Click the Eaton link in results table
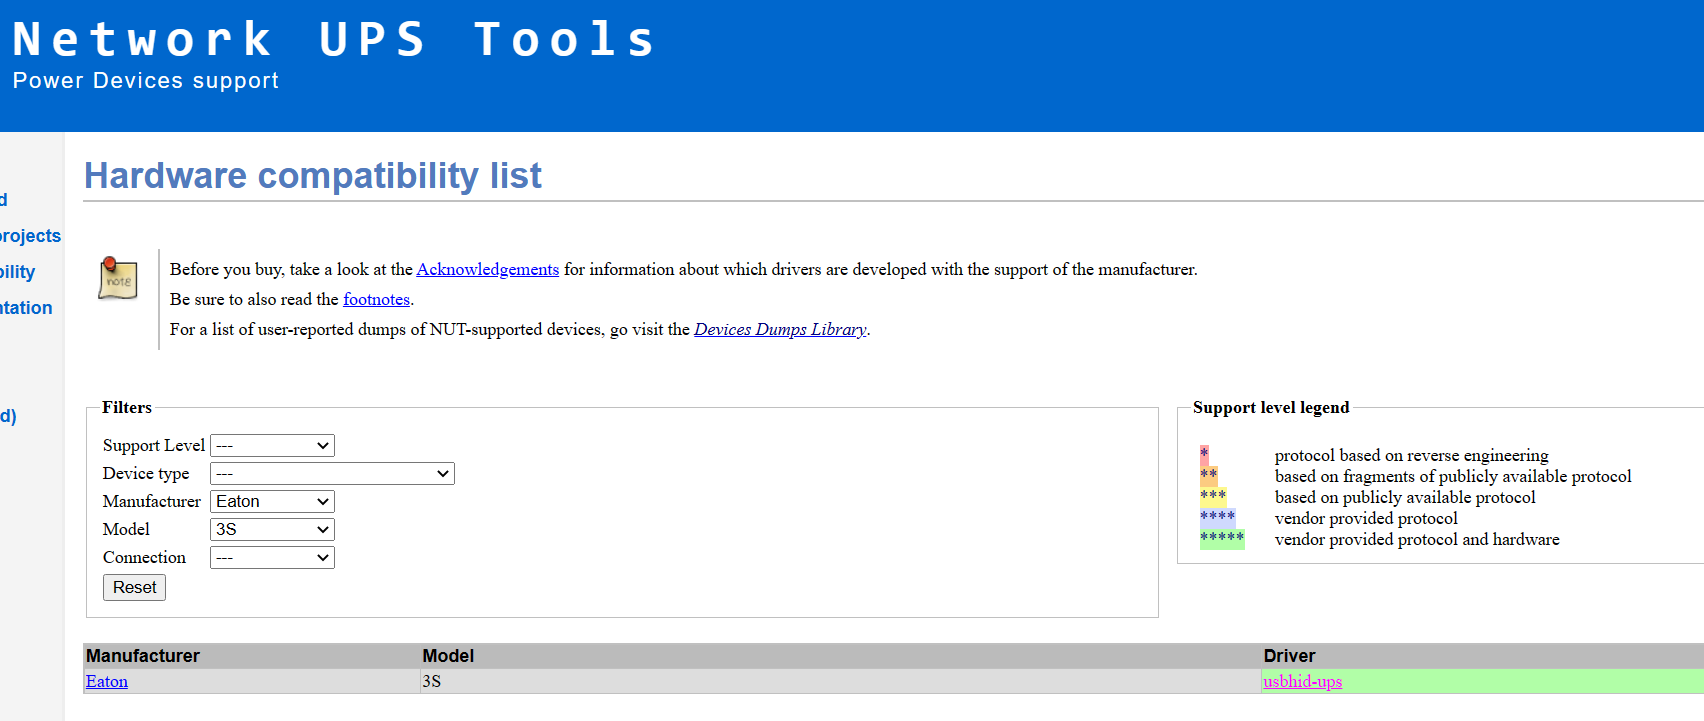This screenshot has height=721, width=1704. [107, 682]
